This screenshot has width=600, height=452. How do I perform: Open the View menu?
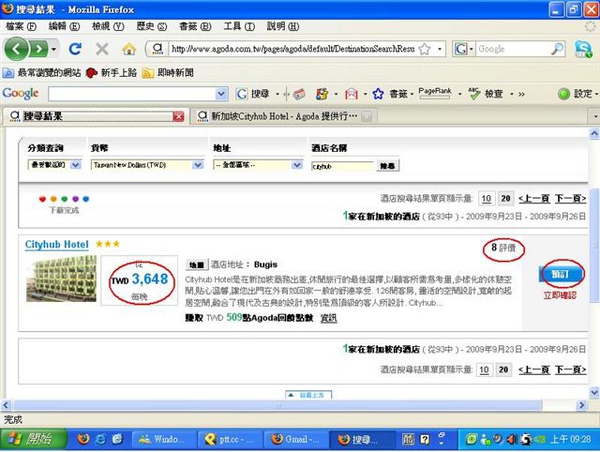(x=108, y=26)
